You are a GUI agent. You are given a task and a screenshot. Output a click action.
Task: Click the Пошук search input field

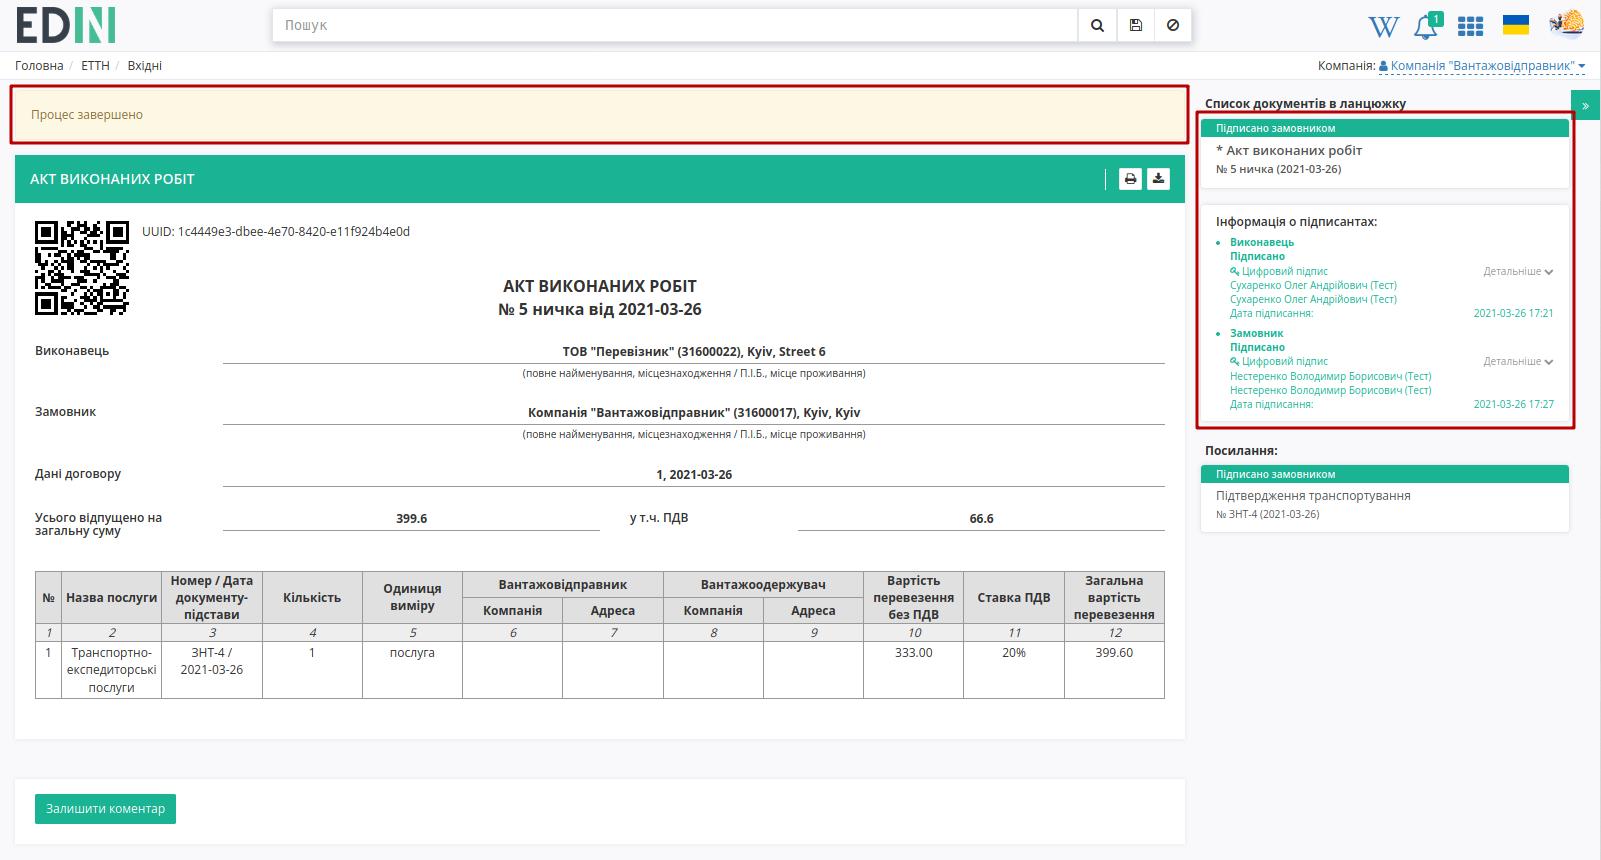675,26
